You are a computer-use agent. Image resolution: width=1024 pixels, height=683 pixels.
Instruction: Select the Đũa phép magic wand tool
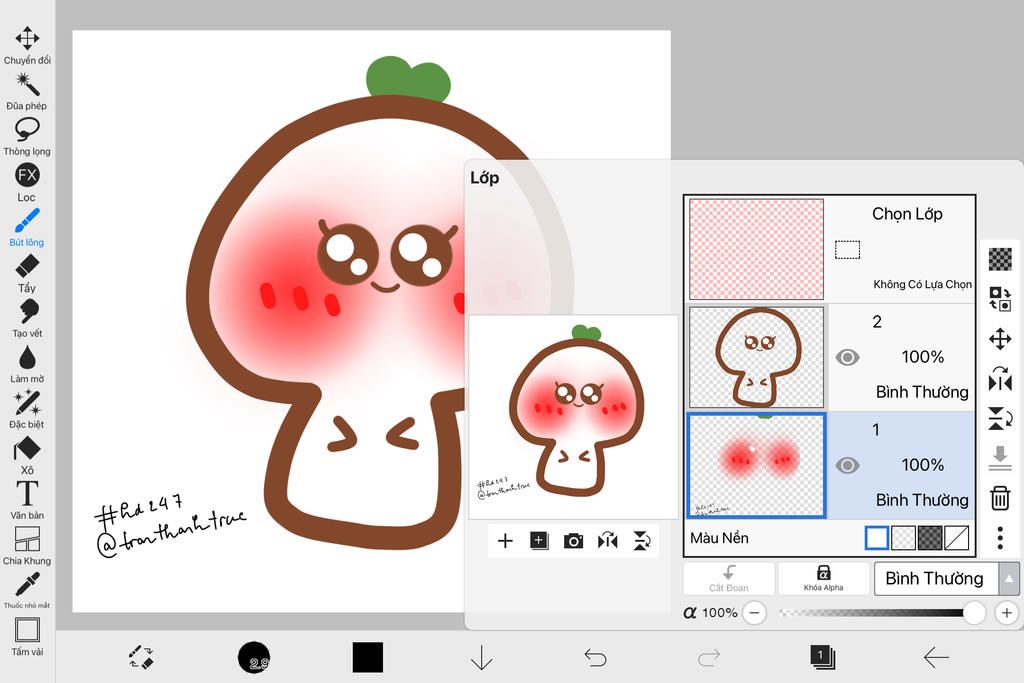(27, 91)
